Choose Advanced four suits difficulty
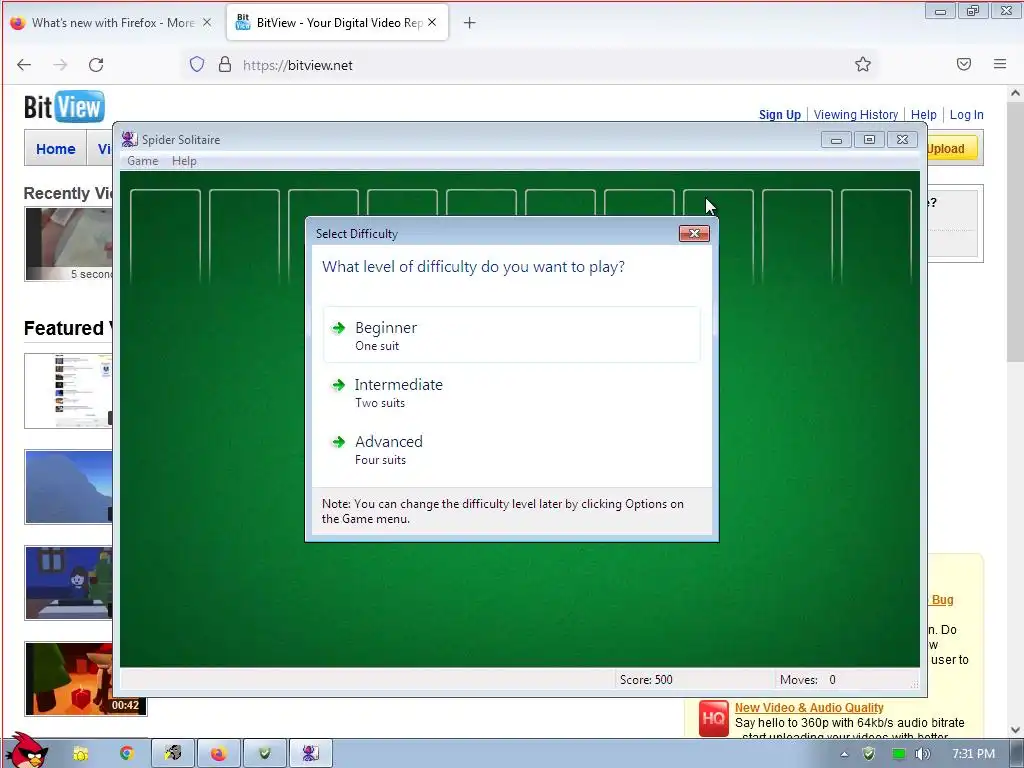1024x768 pixels. click(x=511, y=449)
